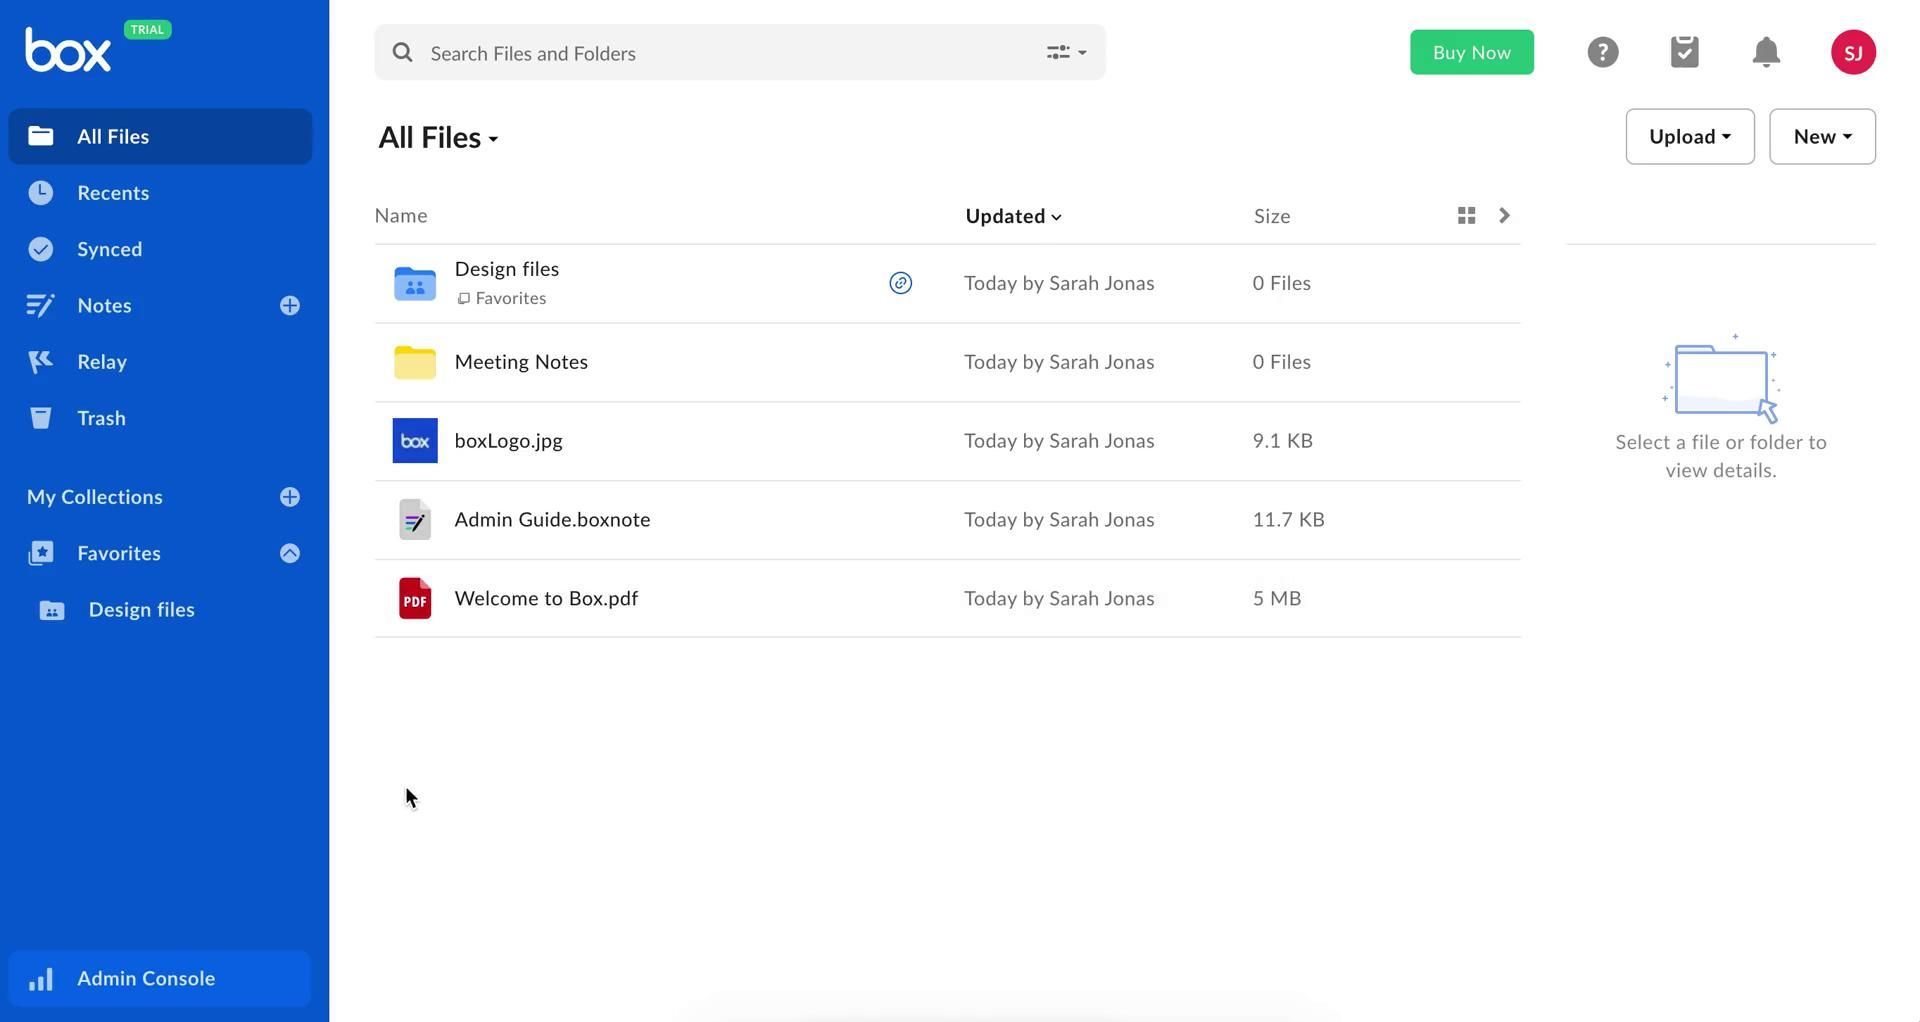The width and height of the screenshot is (1920, 1022).
Task: Open the Help question mark icon
Action: click(x=1602, y=52)
